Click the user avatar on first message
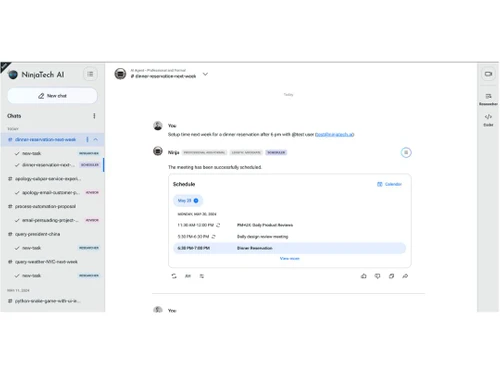This screenshot has width=500, height=375. (158, 126)
